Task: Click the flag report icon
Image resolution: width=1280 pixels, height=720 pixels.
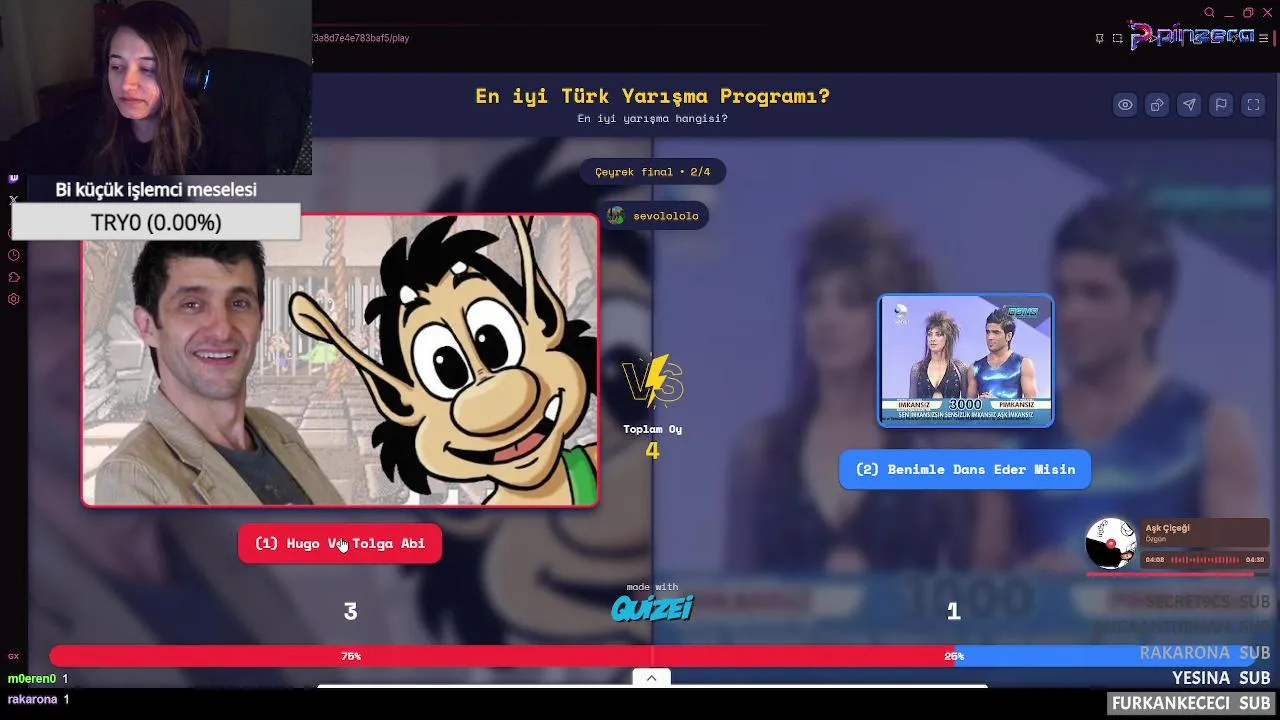Action: (x=1221, y=105)
